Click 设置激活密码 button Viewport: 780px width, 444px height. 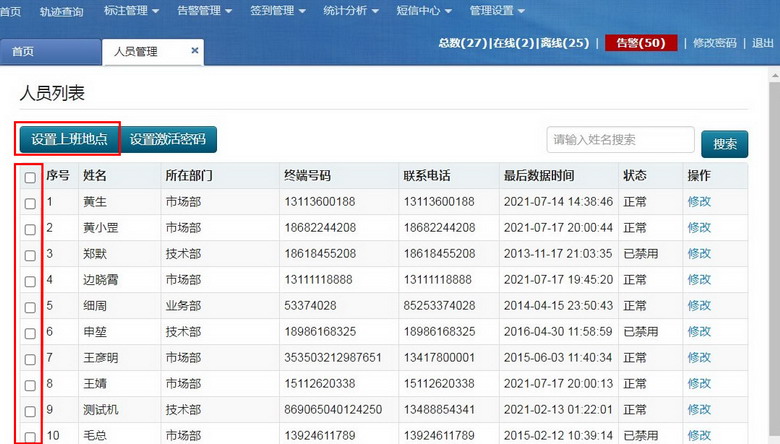pos(168,139)
